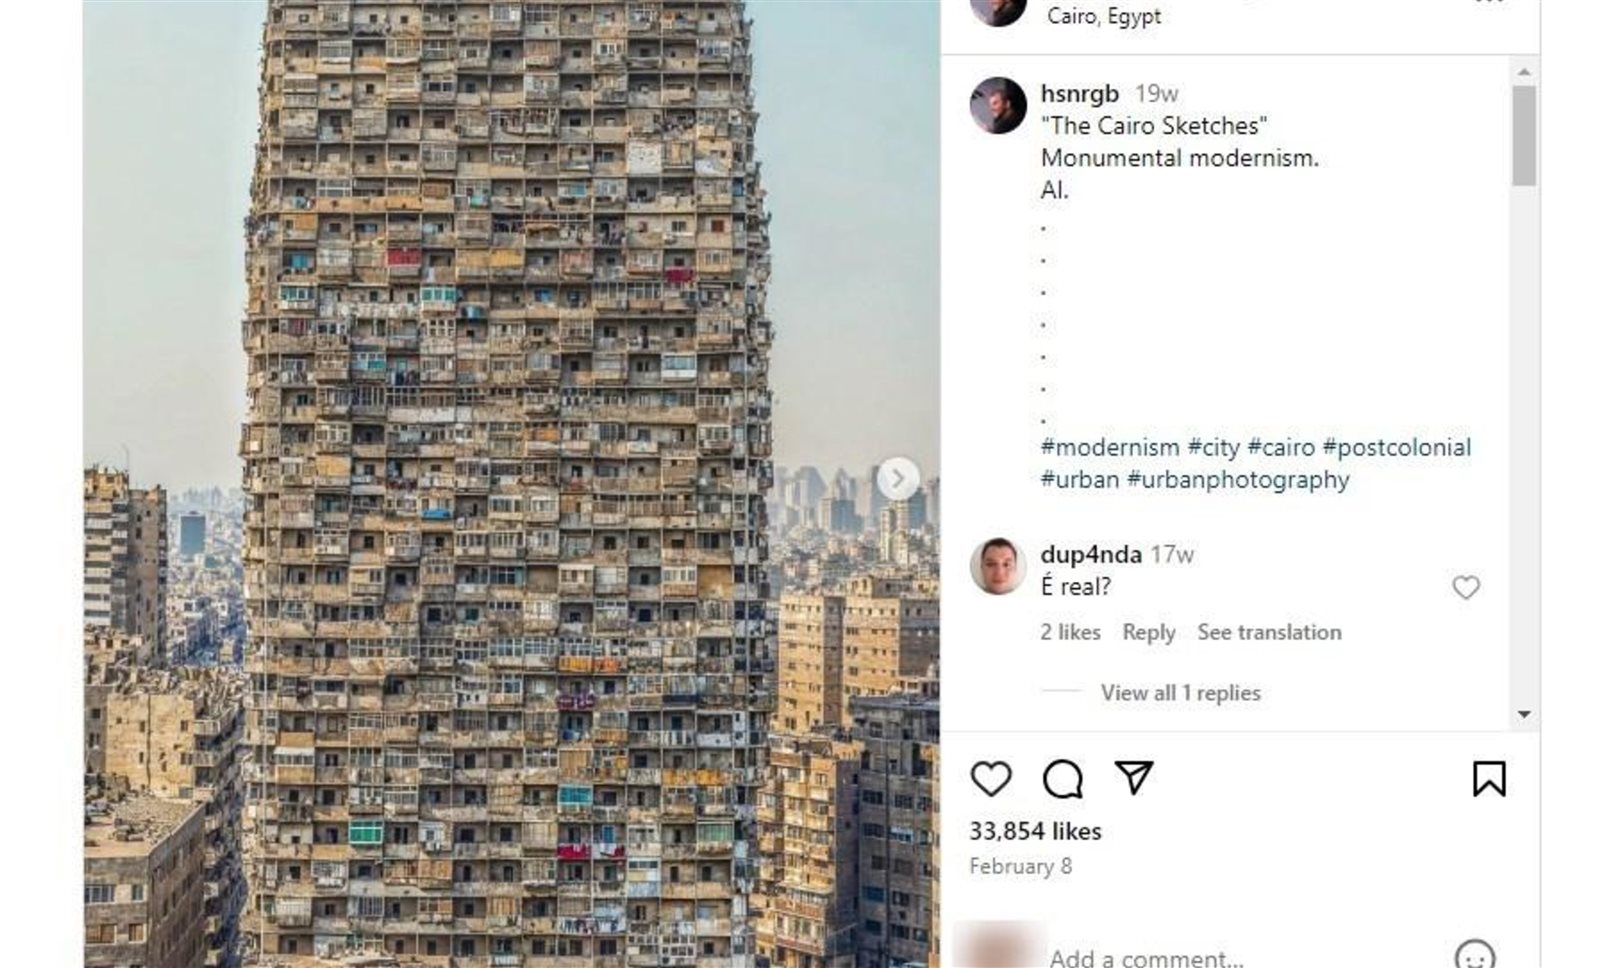Open the #urbanphotography hashtag
The width and height of the screenshot is (1600, 968).
tap(1238, 480)
